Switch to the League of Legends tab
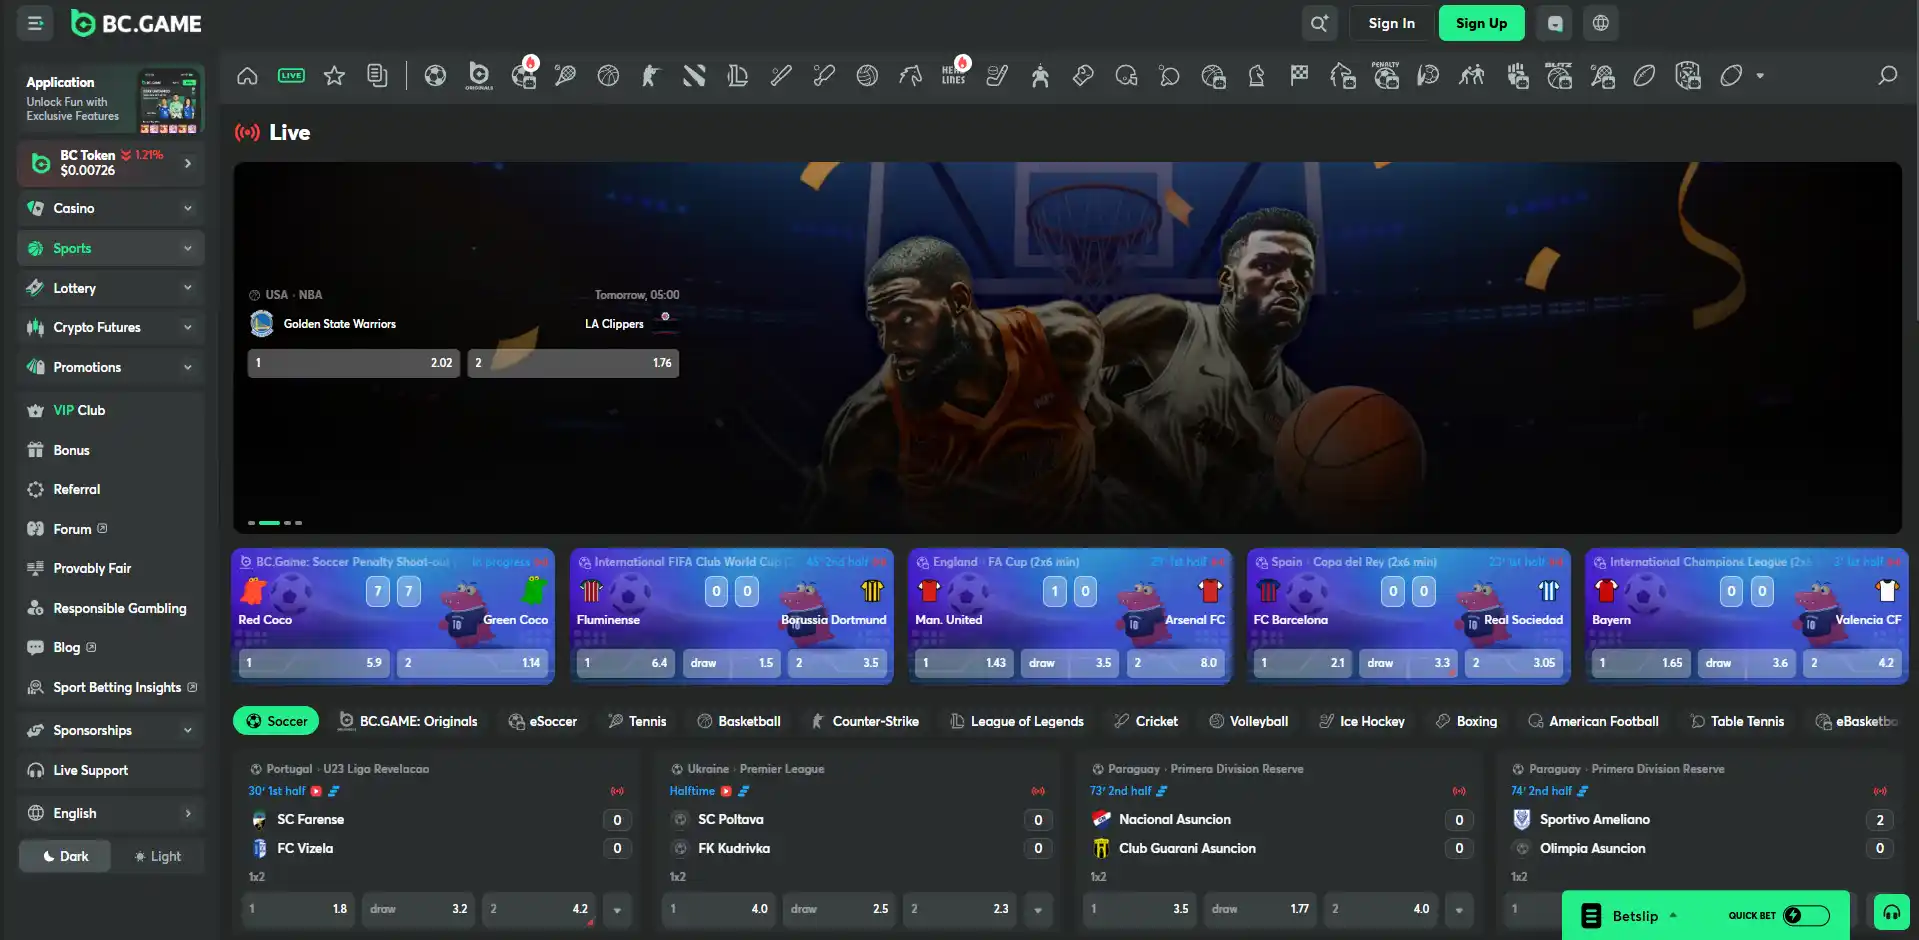The height and width of the screenshot is (940, 1919). coord(1017,721)
